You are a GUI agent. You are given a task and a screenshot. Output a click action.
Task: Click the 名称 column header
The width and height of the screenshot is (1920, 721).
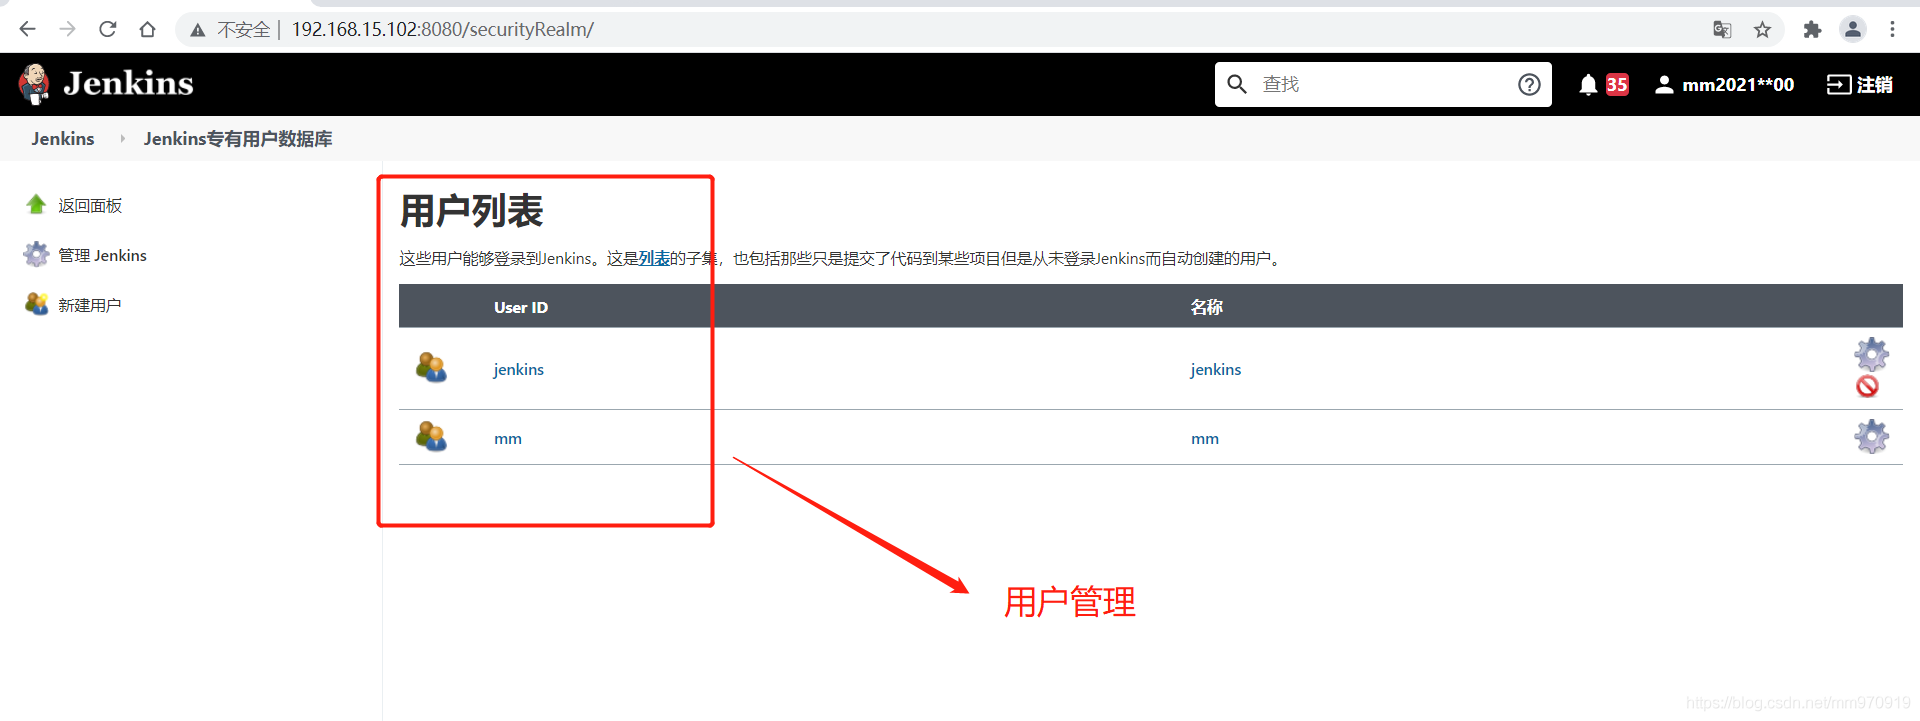click(1207, 307)
